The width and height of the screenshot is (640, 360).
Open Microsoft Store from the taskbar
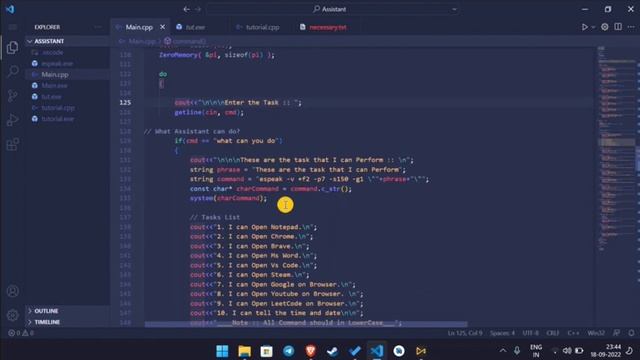(267, 351)
